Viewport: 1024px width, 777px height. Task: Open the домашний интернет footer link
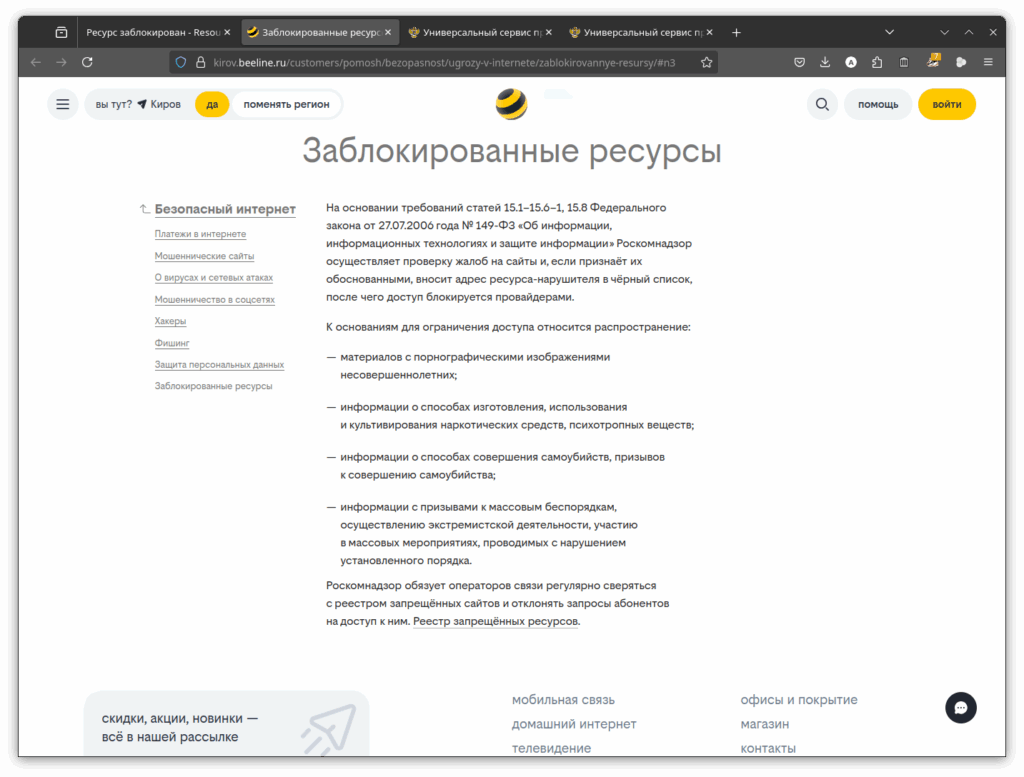tap(574, 724)
